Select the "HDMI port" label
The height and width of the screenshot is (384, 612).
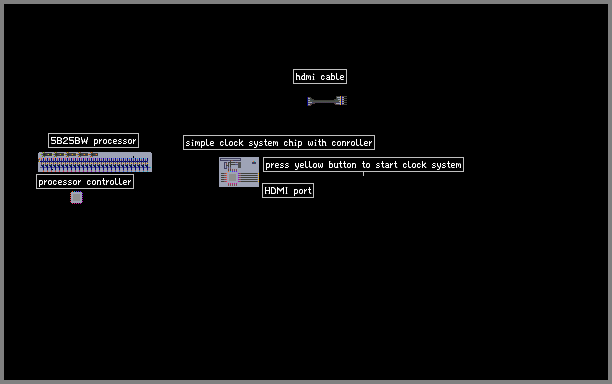(x=288, y=190)
